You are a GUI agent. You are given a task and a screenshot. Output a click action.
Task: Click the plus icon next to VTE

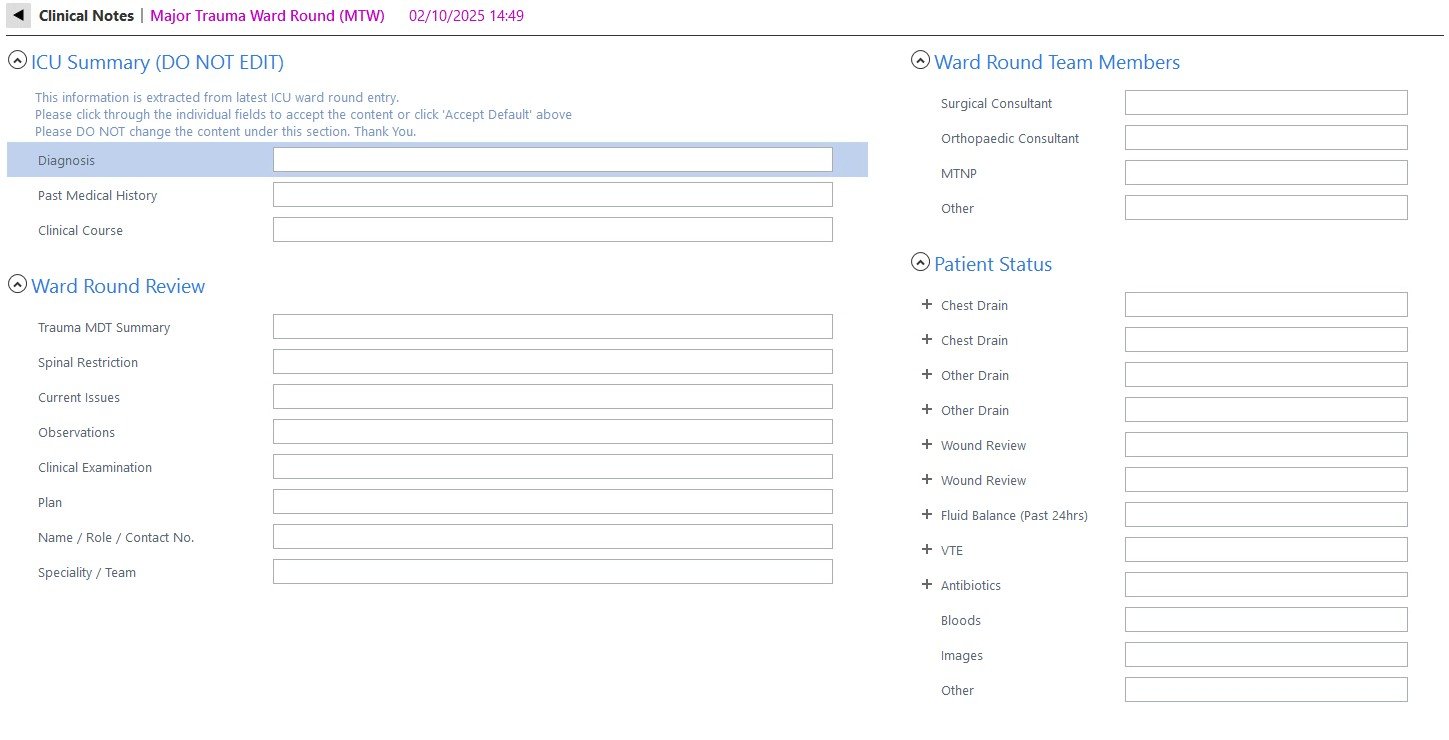[926, 549]
